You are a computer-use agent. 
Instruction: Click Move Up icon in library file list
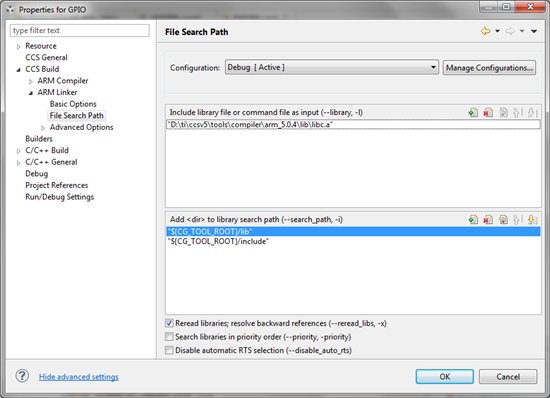coord(517,113)
